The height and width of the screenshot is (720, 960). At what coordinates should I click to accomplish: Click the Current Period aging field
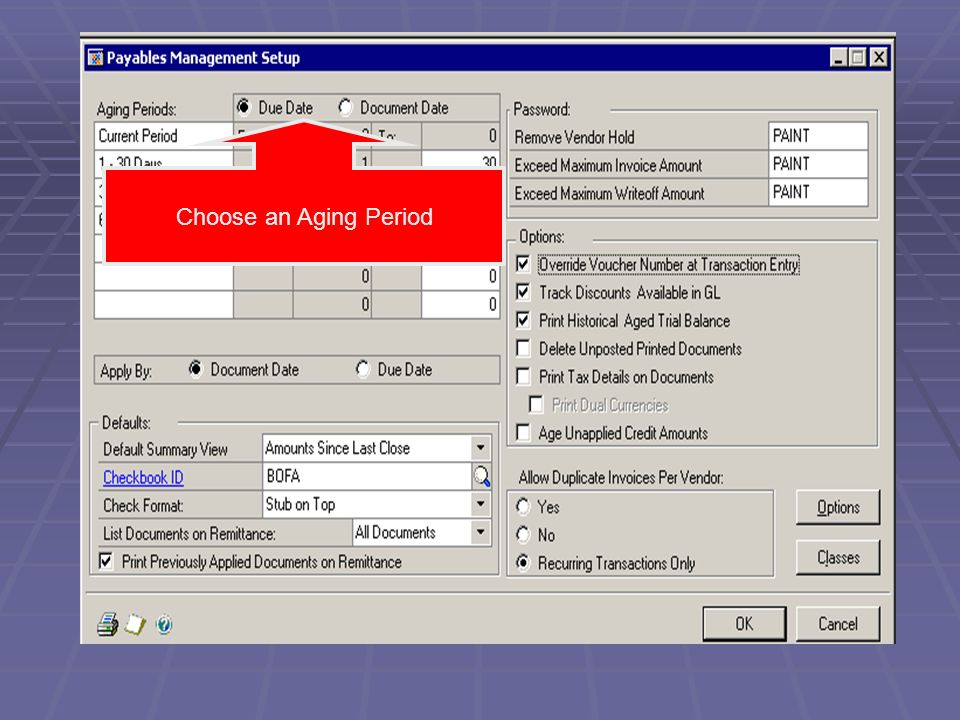pos(163,135)
